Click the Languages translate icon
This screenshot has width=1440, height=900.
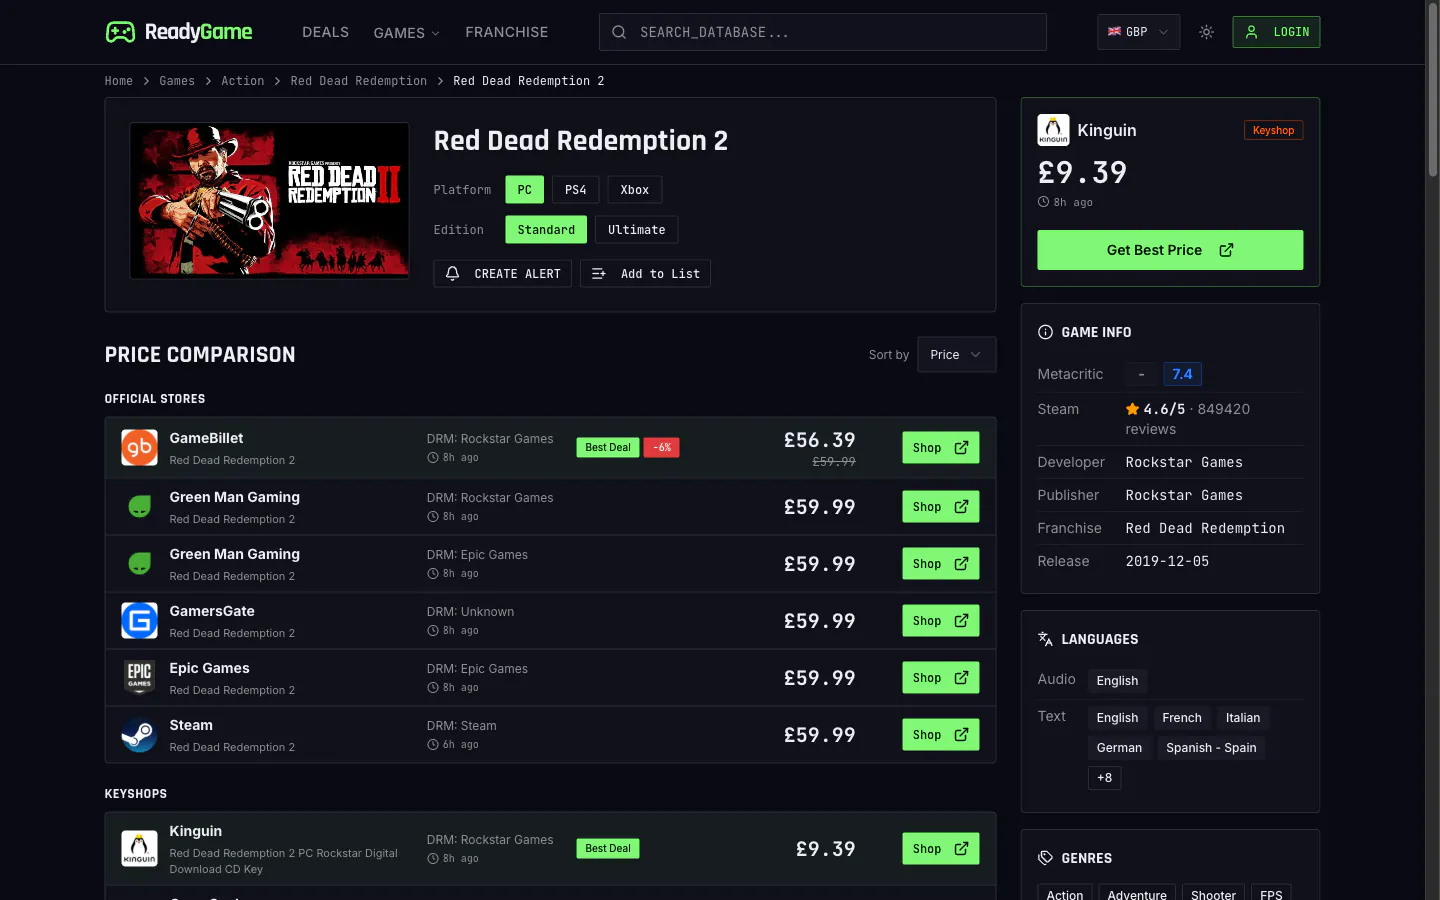pos(1045,639)
